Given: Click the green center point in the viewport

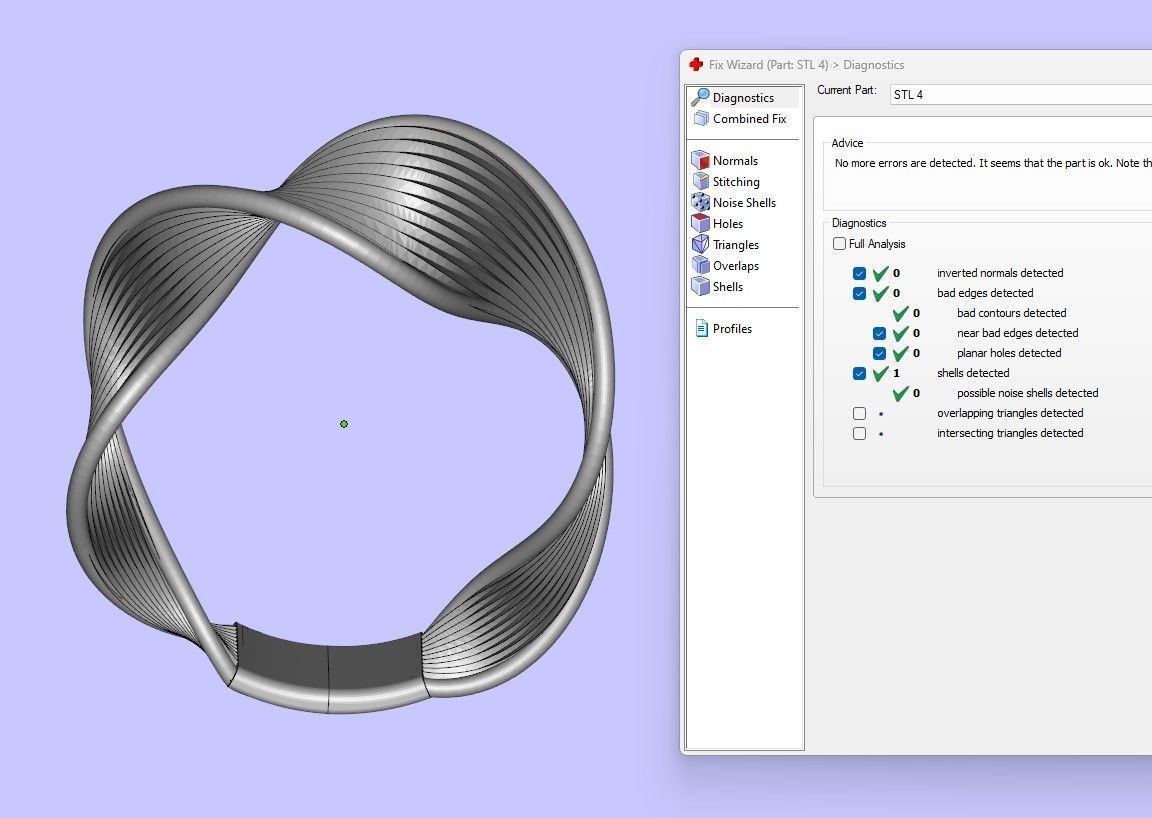Looking at the screenshot, I should [x=344, y=424].
